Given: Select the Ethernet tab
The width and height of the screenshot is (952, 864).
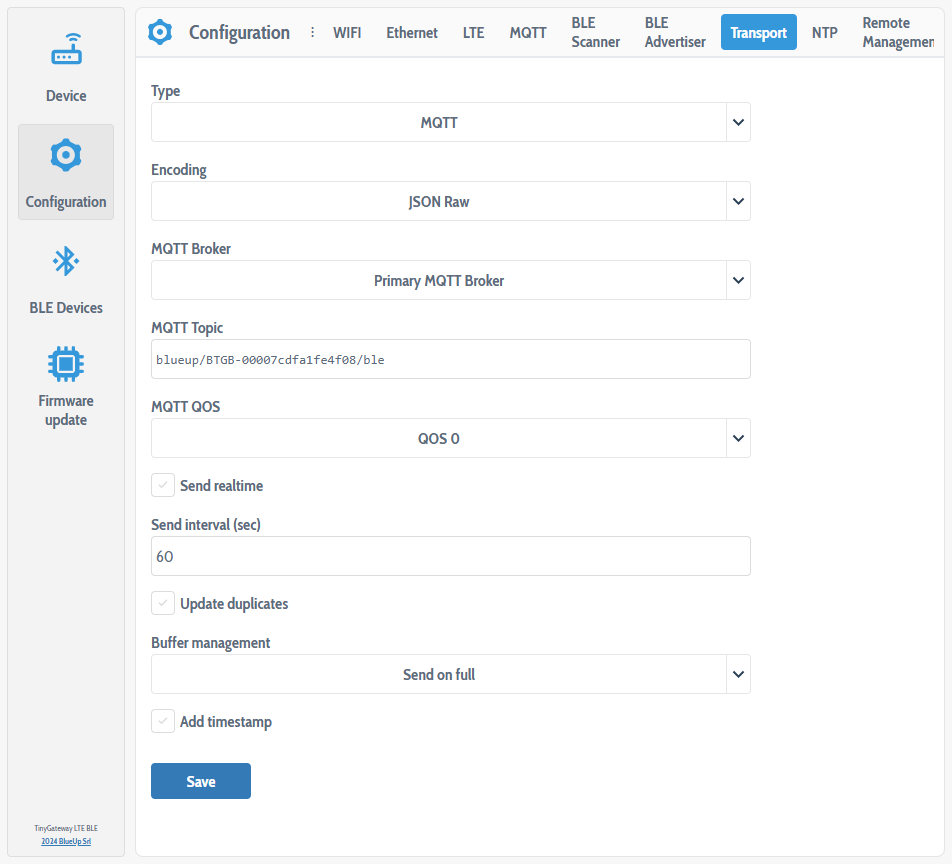Looking at the screenshot, I should tap(411, 32).
